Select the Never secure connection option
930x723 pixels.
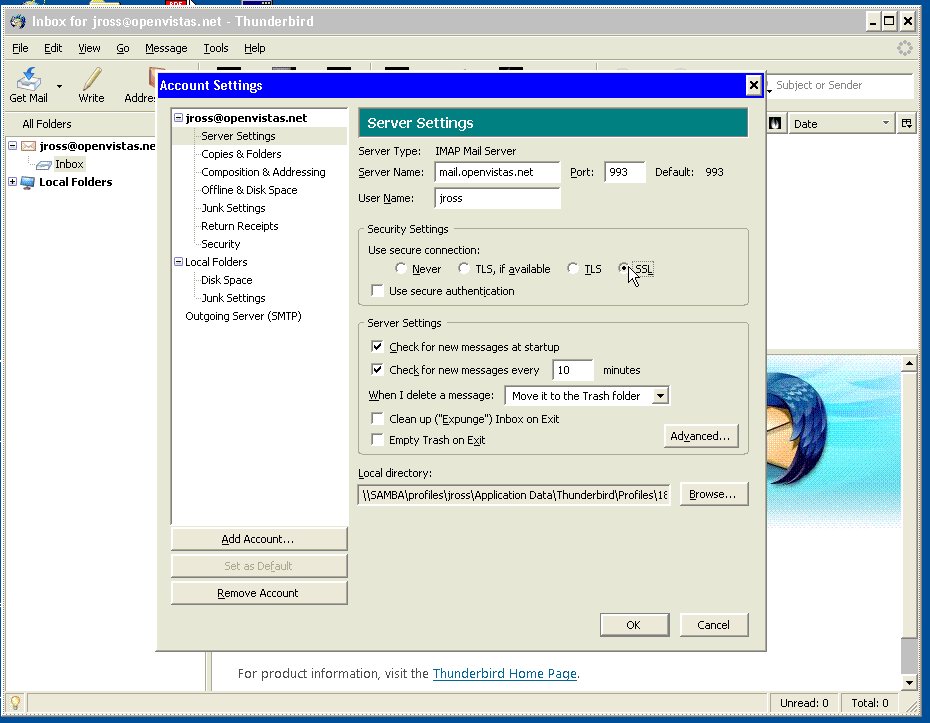coord(400,269)
